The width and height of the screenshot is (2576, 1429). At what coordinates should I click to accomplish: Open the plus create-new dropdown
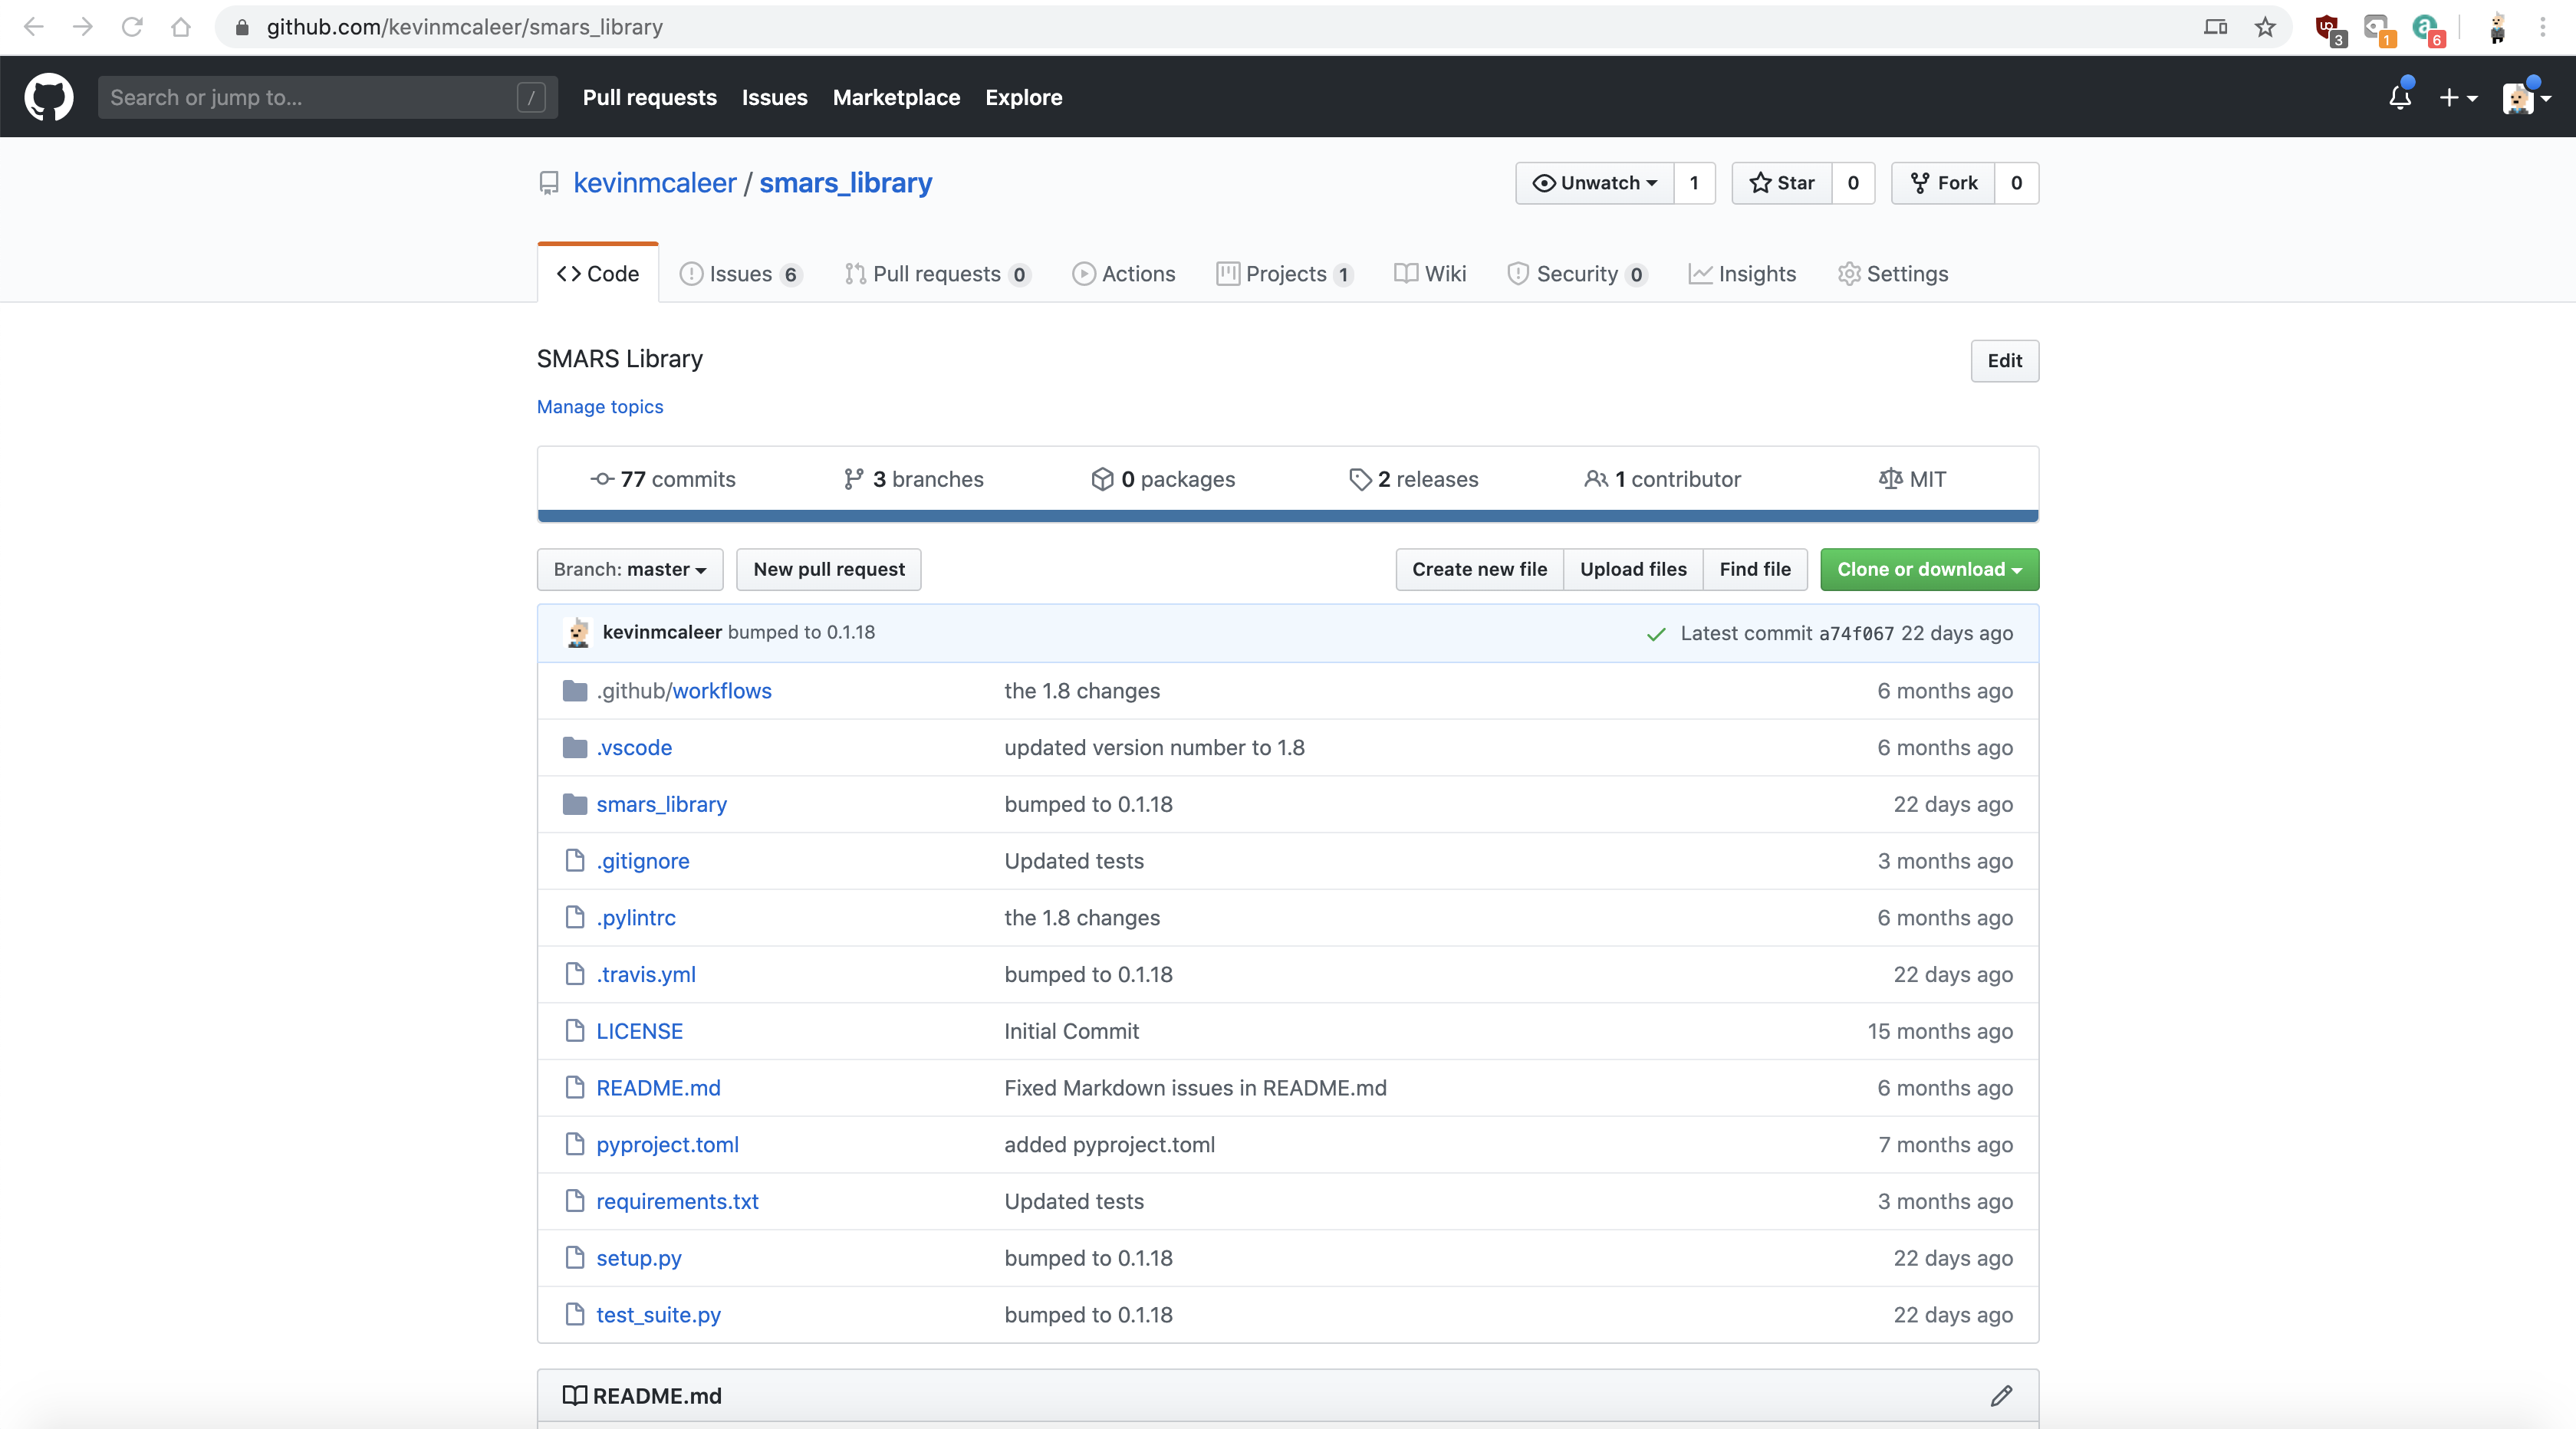point(2458,97)
